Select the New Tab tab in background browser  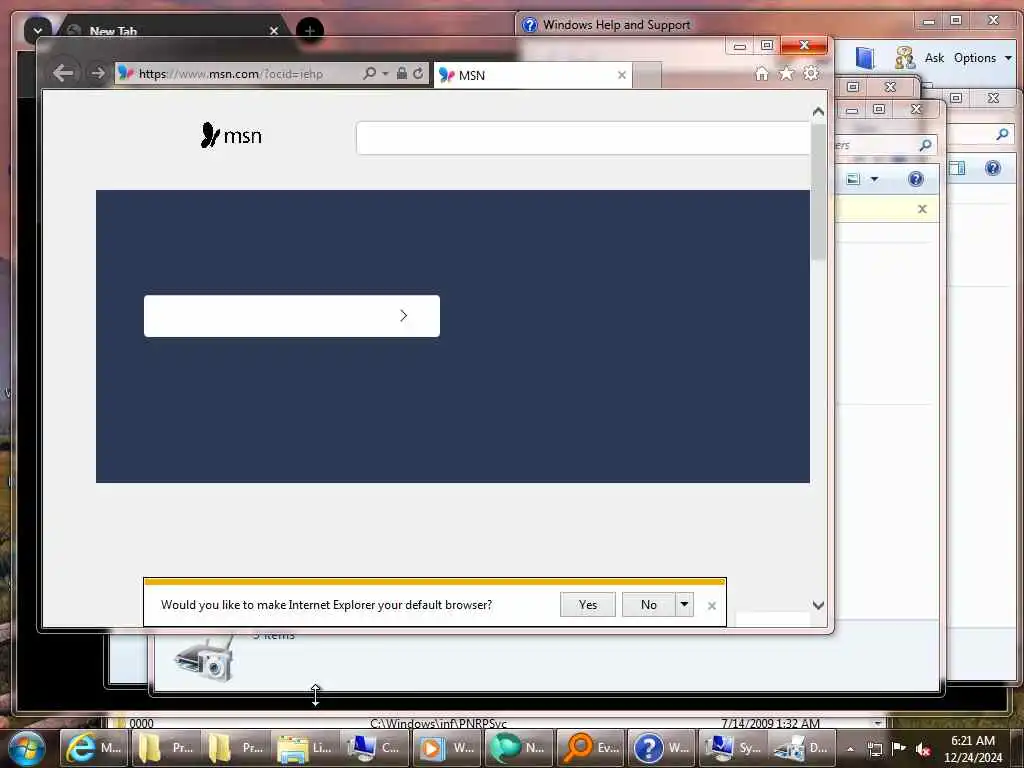pos(172,31)
